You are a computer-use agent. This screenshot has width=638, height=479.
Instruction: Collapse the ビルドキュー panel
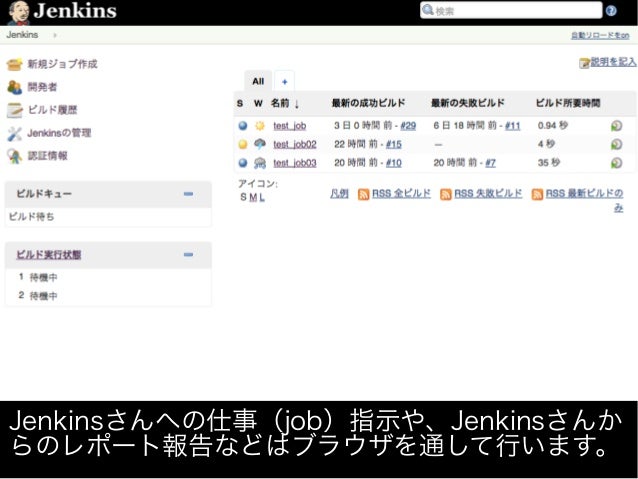[188, 194]
